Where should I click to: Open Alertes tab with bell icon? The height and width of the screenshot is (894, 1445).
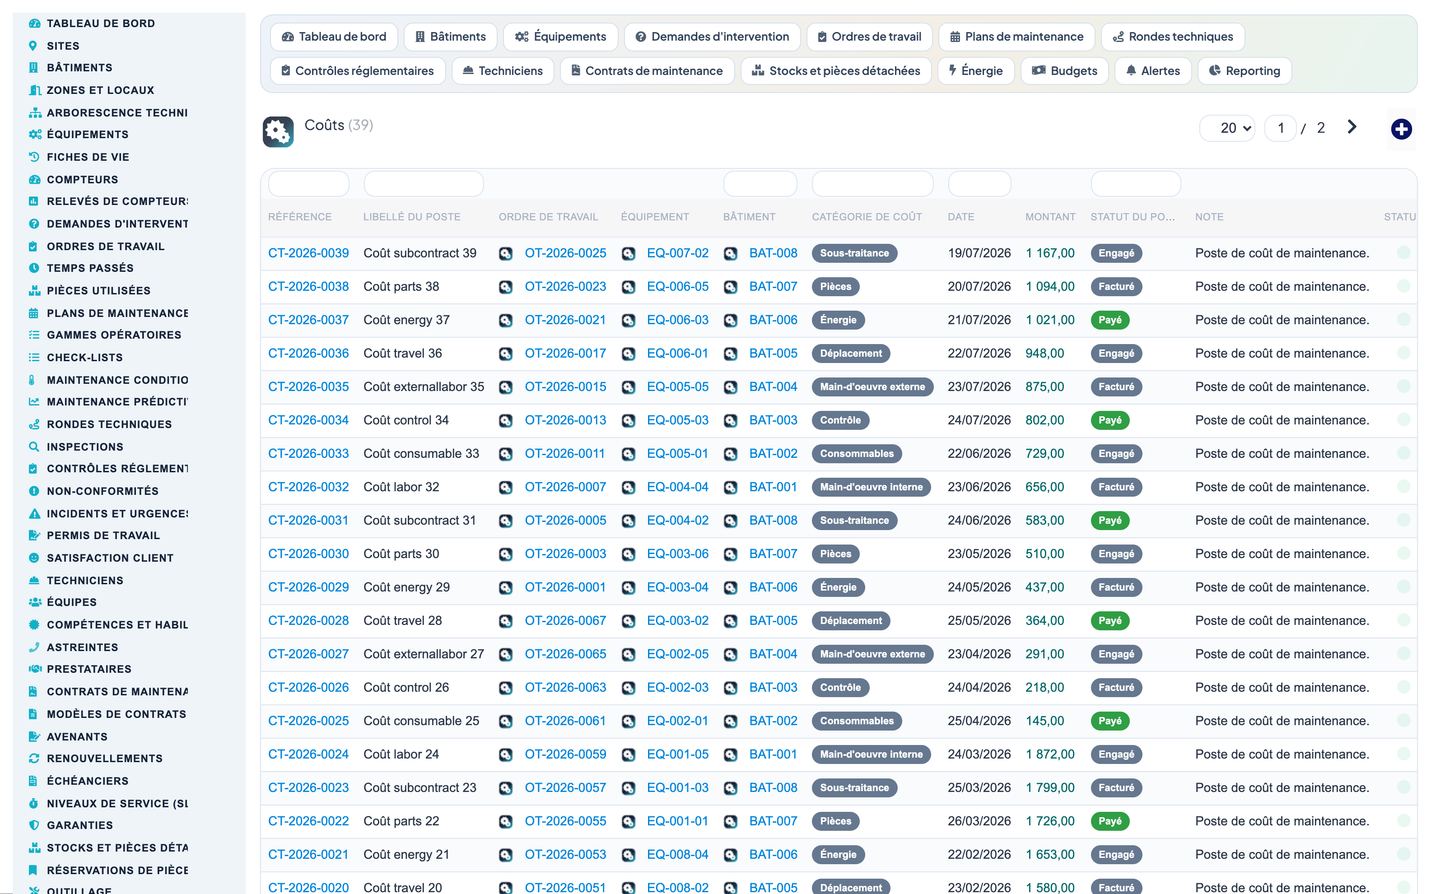point(1152,71)
